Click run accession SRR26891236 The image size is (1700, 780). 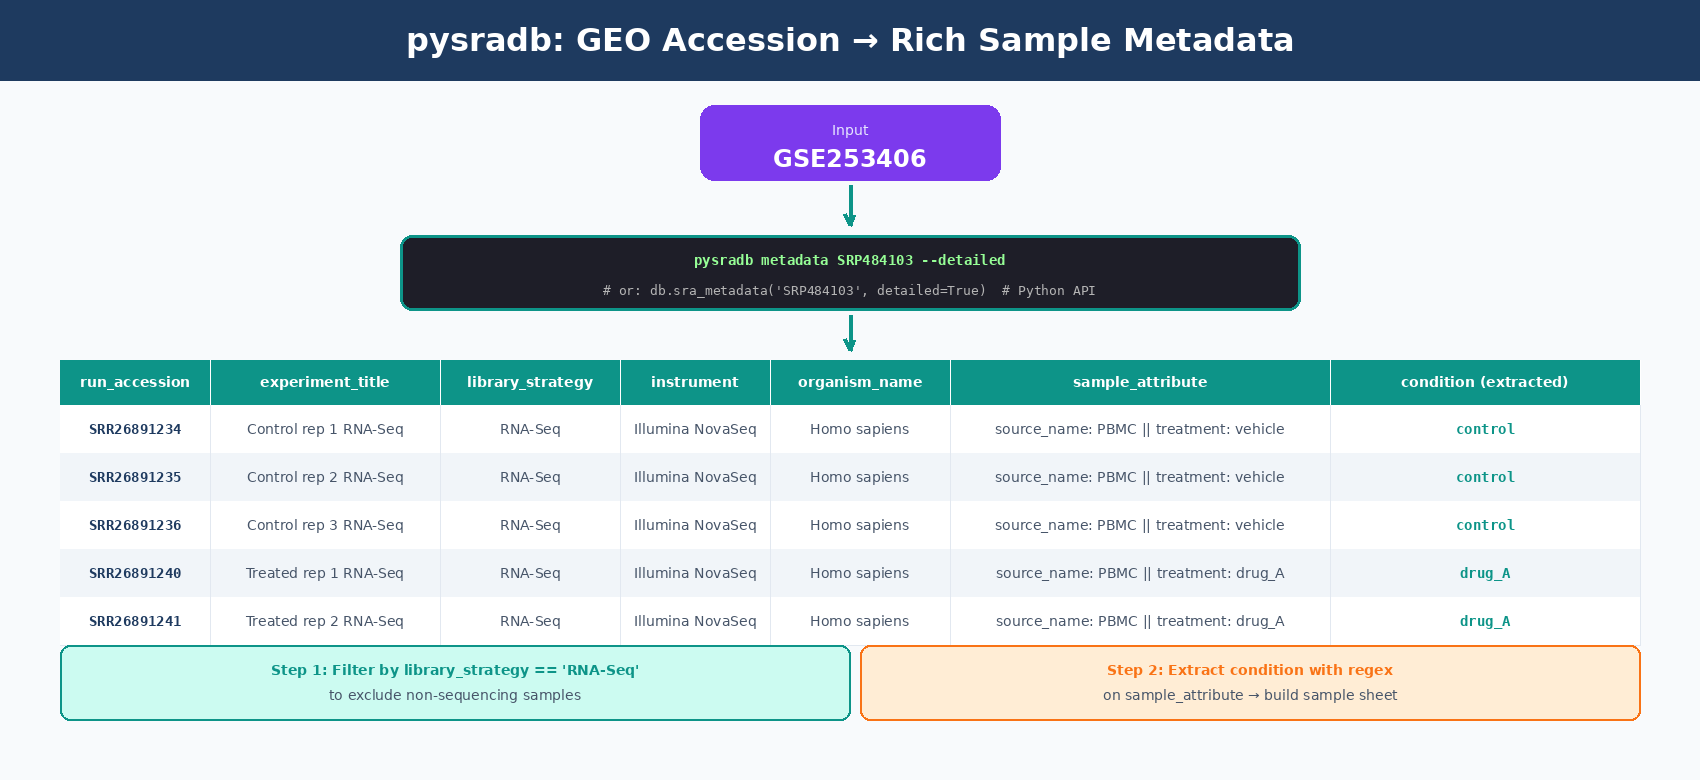tap(135, 525)
